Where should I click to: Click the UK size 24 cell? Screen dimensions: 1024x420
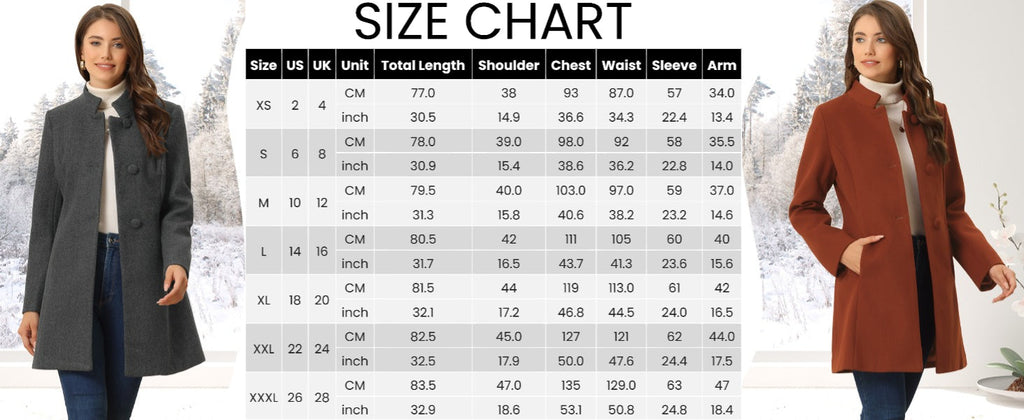coord(322,349)
